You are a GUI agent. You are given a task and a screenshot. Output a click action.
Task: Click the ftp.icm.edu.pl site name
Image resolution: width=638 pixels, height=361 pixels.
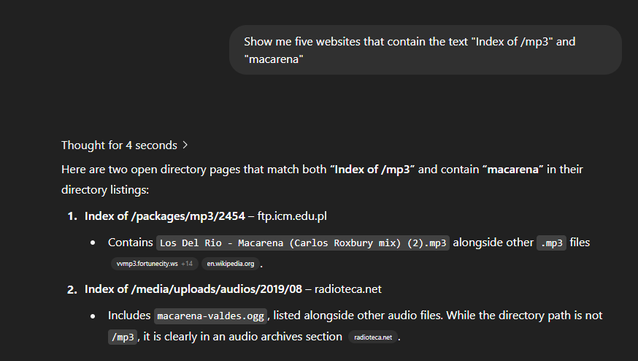coord(292,216)
